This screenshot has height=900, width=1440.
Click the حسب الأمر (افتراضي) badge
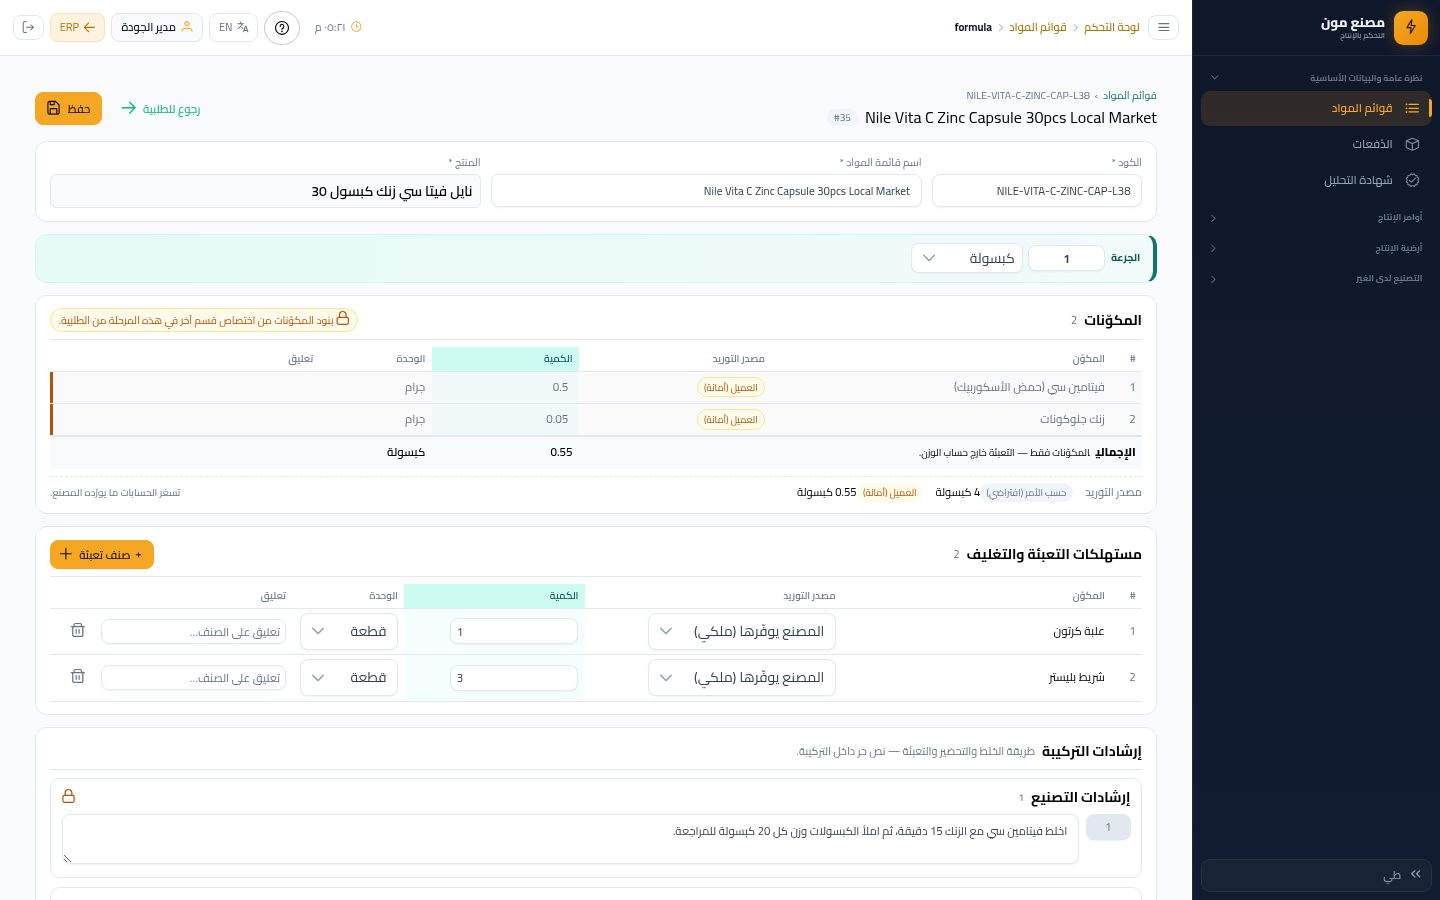[1026, 492]
